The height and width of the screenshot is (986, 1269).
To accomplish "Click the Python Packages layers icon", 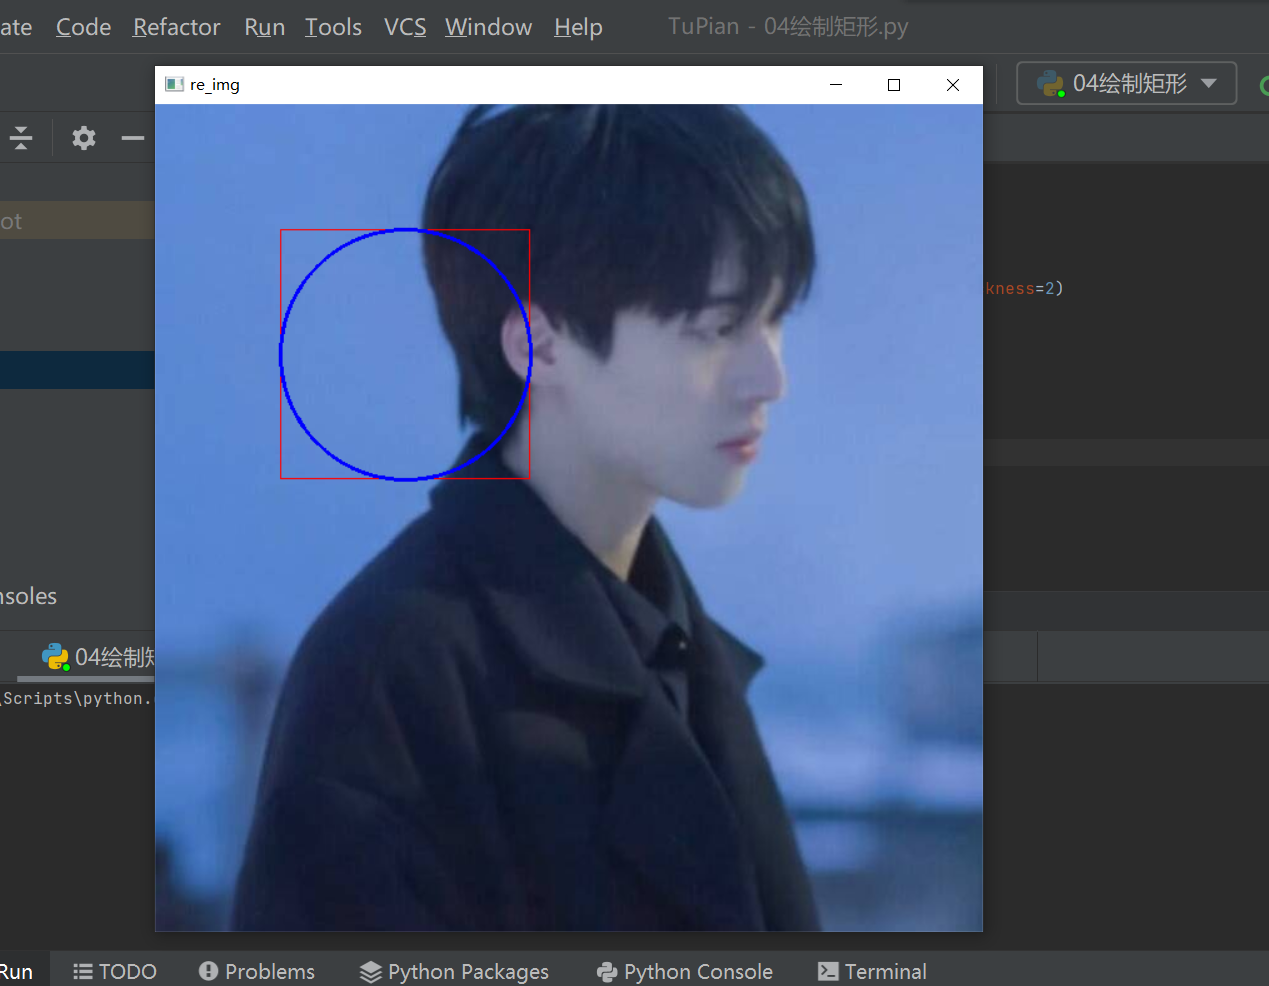I will [x=371, y=971].
